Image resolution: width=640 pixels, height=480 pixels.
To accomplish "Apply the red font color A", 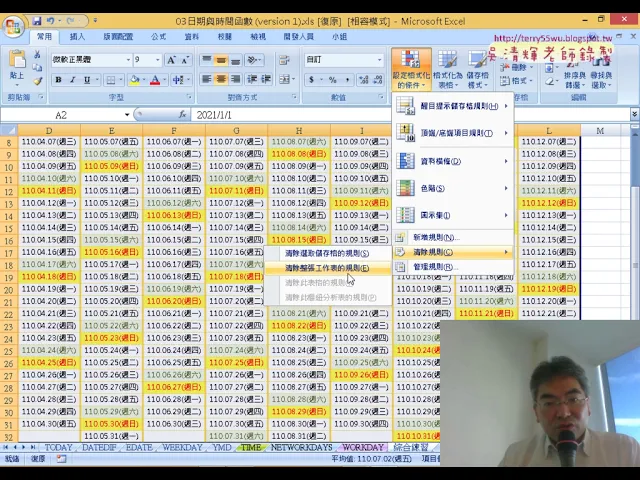I will (x=155, y=80).
